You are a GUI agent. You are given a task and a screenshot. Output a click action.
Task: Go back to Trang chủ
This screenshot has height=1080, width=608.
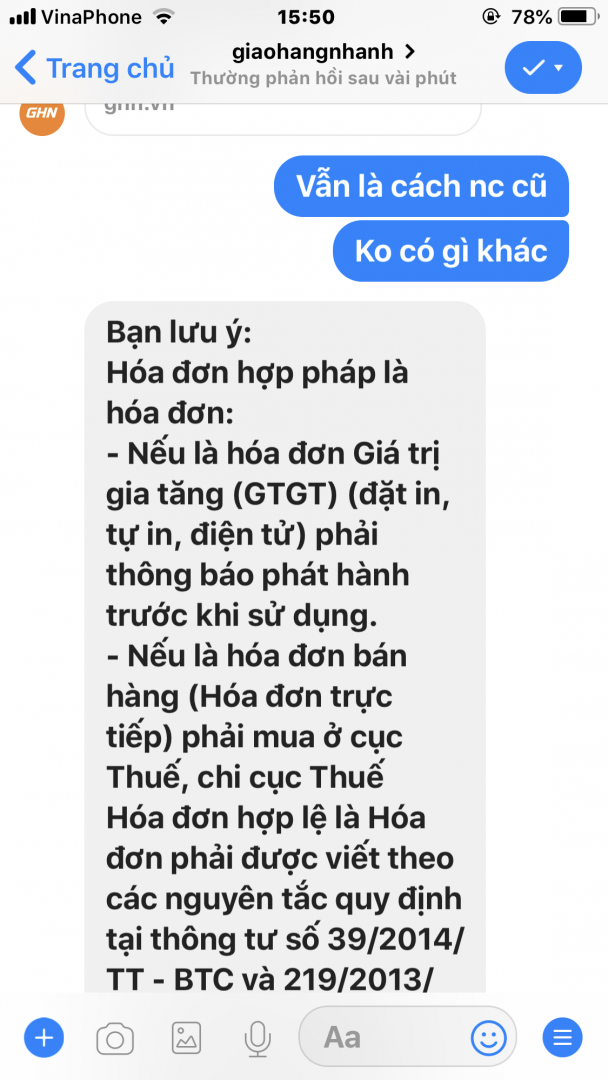94,68
